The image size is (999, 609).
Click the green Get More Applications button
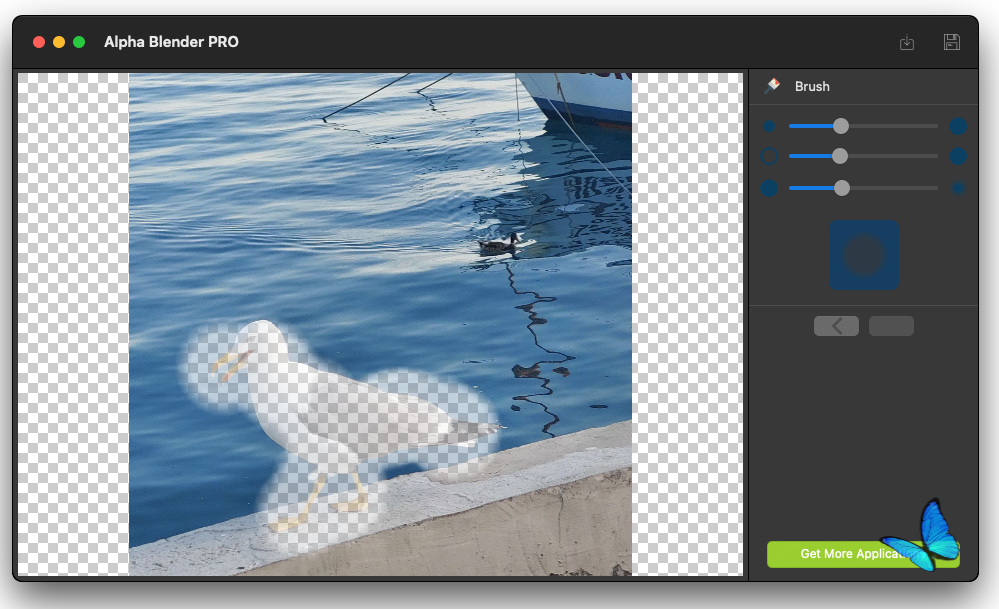point(863,554)
